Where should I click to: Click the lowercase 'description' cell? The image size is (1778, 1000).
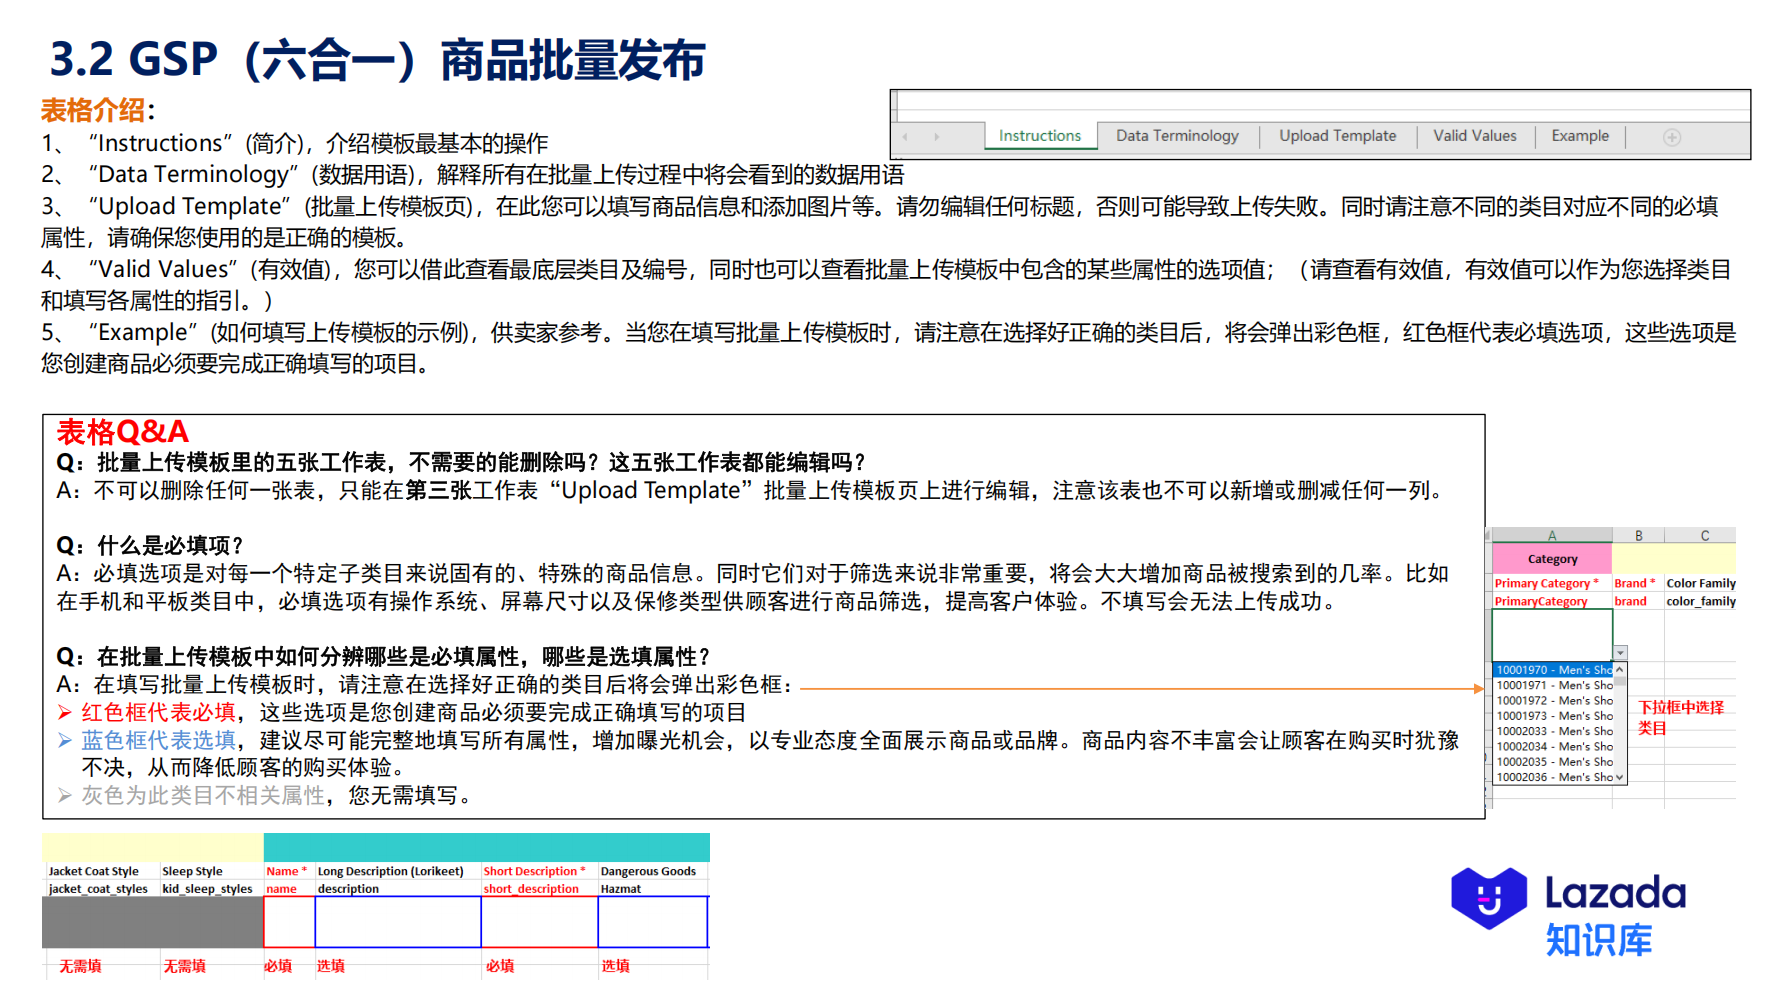pos(397,888)
